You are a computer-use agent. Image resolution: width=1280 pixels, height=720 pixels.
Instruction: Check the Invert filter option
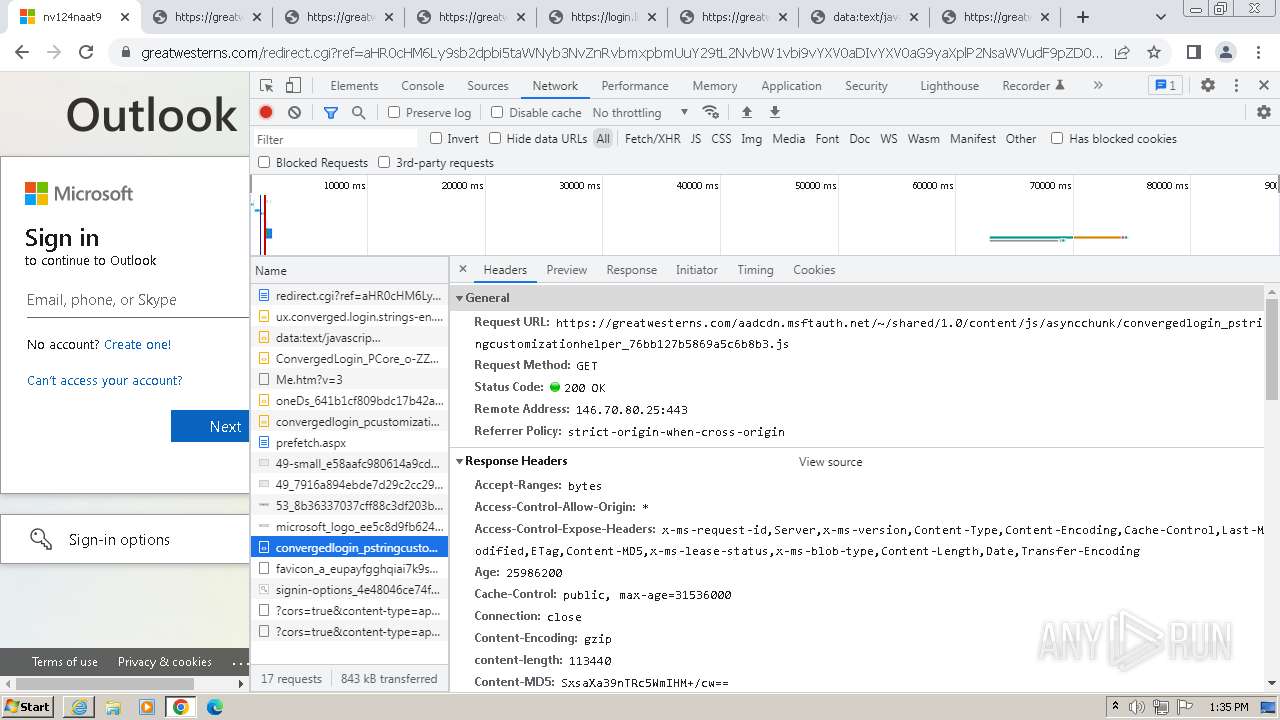436,138
